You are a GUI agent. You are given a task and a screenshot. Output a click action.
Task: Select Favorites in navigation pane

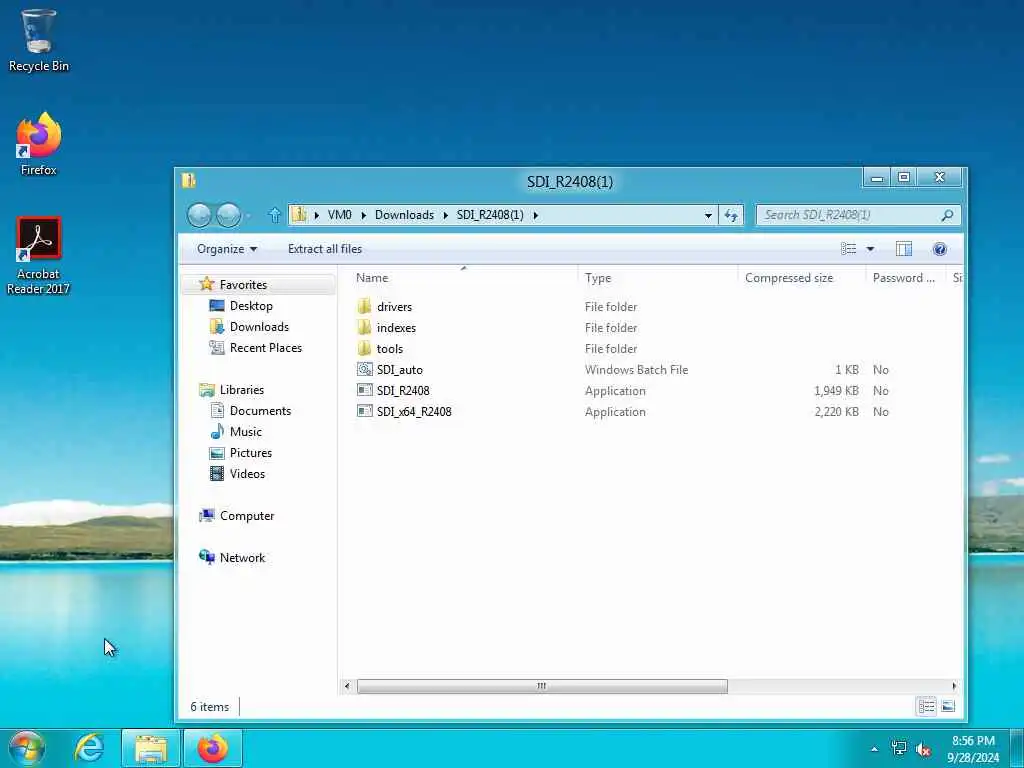243,285
